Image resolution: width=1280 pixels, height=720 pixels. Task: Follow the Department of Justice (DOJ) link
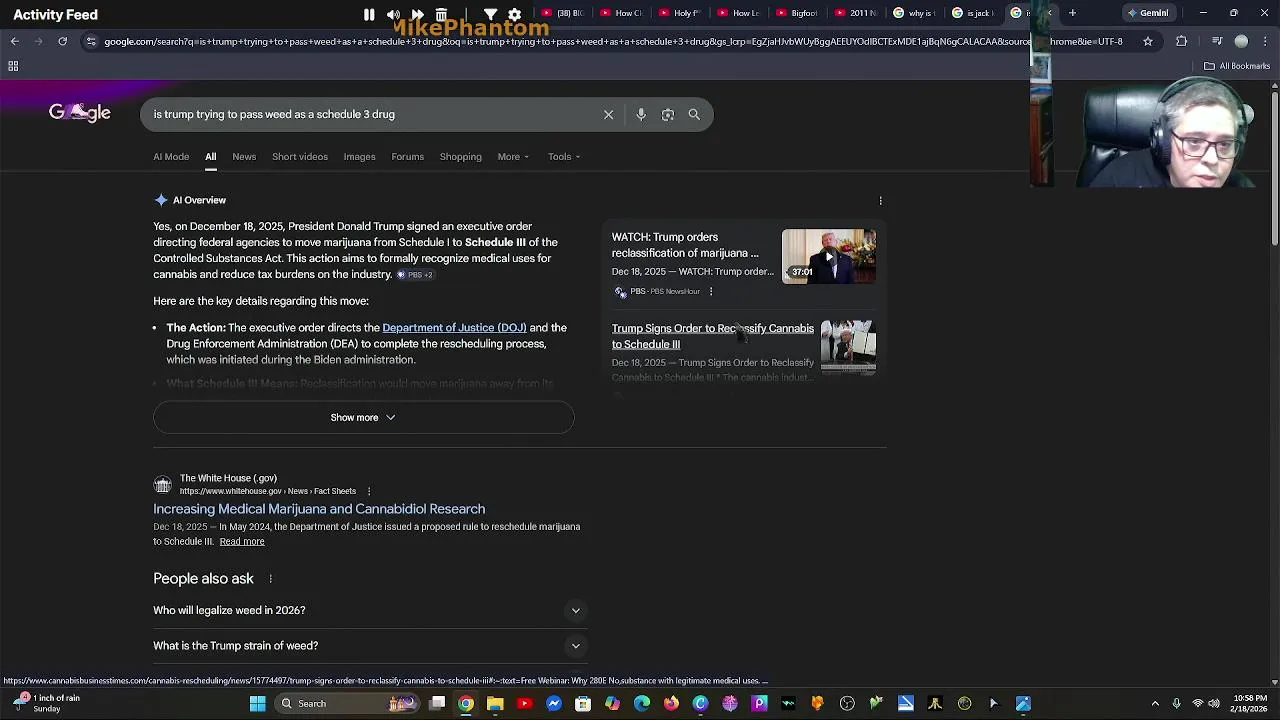pyautogui.click(x=454, y=328)
